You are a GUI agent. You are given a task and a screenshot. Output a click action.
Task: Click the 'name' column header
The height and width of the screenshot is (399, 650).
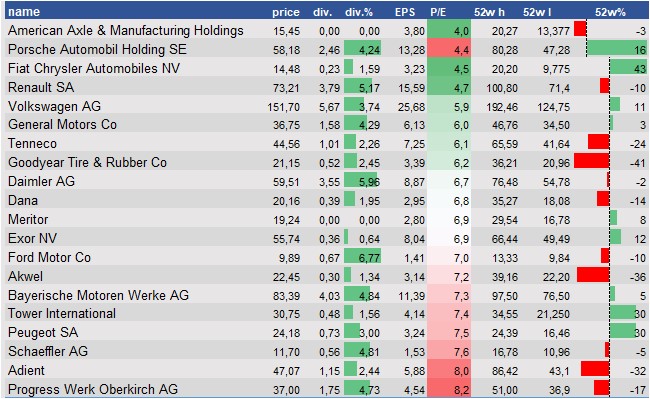pyautogui.click(x=24, y=12)
